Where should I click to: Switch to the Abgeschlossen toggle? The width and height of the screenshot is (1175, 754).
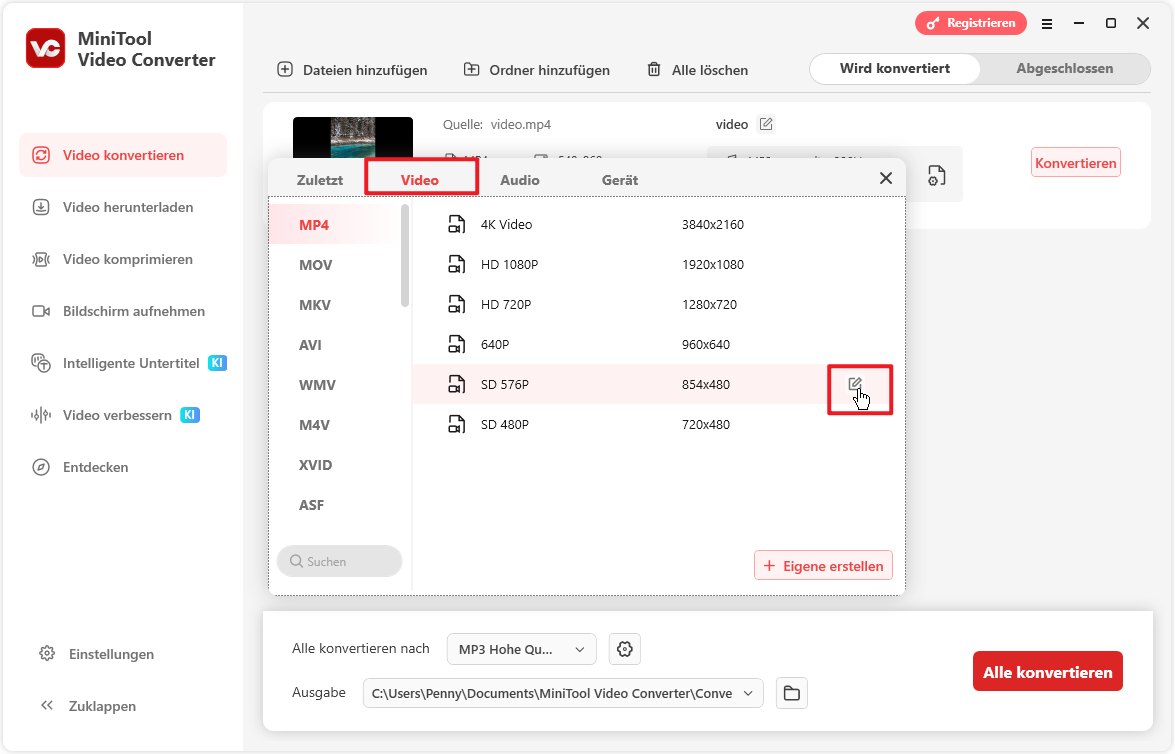(x=1064, y=68)
